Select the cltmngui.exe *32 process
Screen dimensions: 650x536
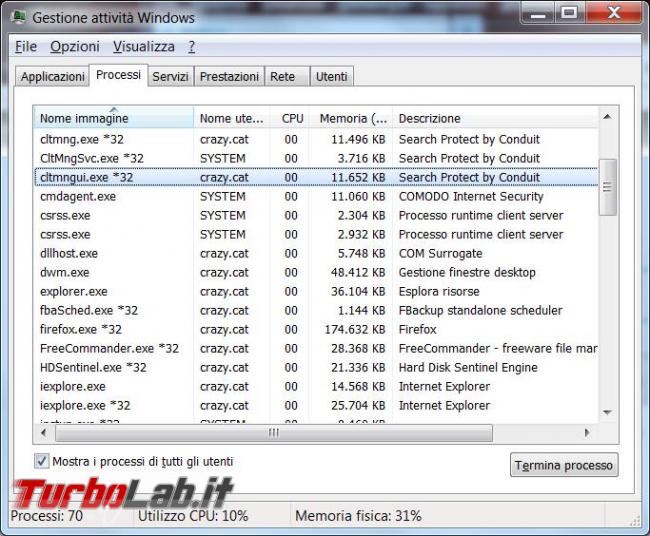click(x=316, y=177)
